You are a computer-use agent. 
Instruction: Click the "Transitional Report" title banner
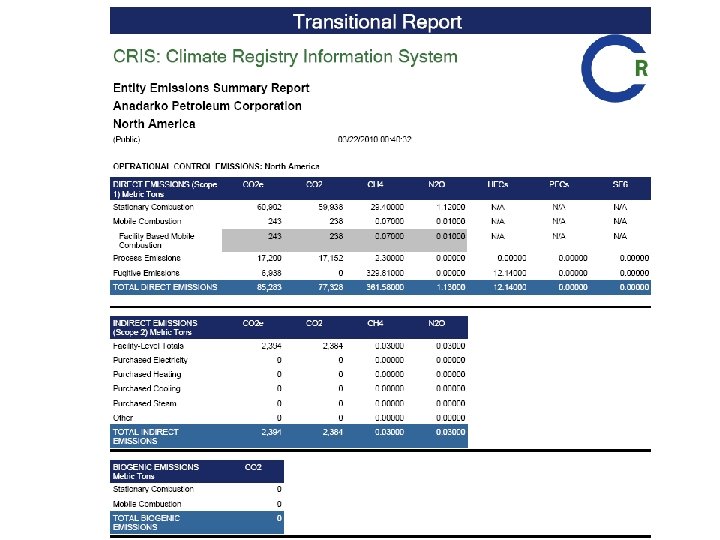(x=380, y=21)
